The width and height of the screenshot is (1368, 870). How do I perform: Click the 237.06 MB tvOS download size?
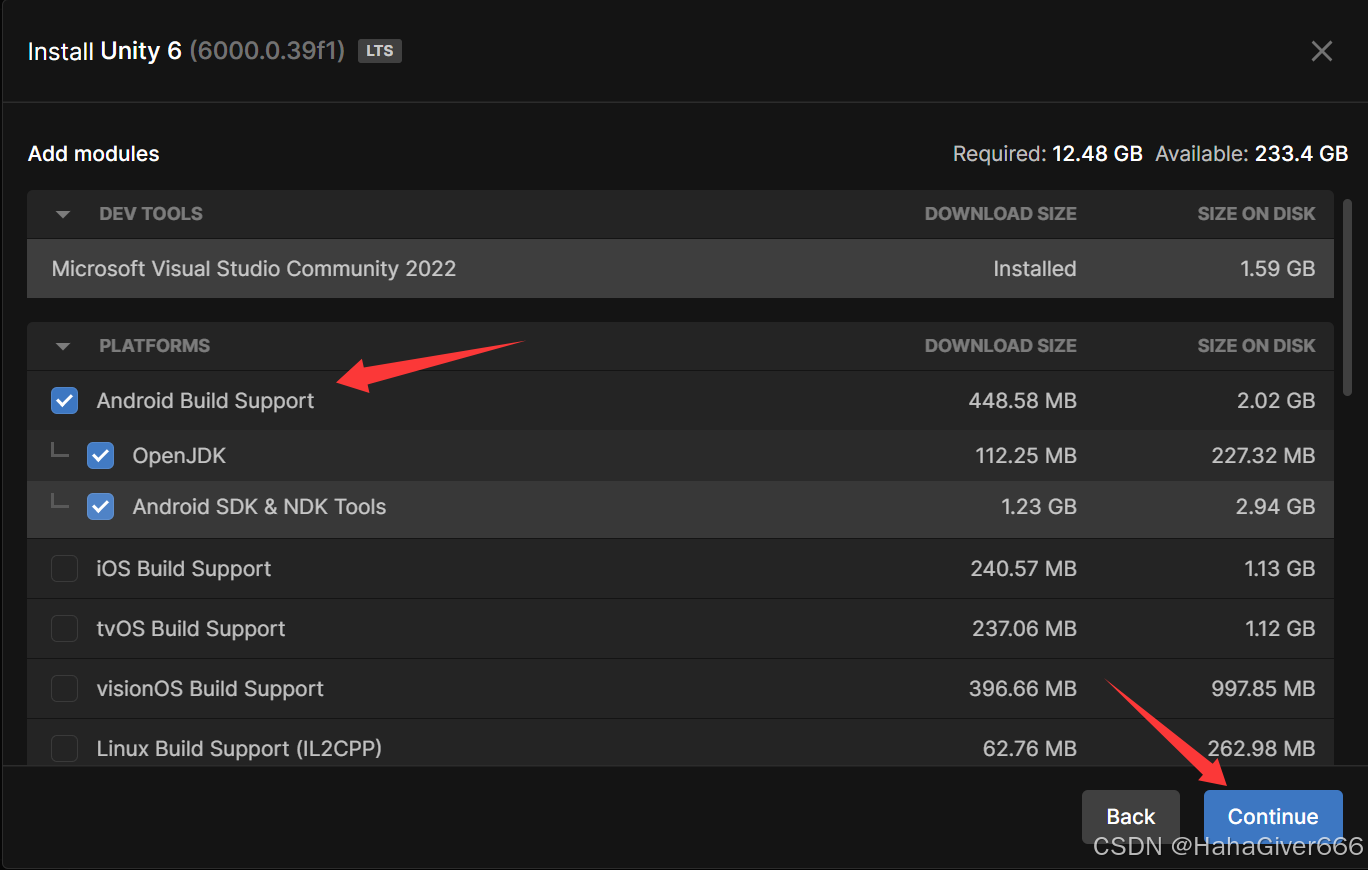(x=1025, y=629)
